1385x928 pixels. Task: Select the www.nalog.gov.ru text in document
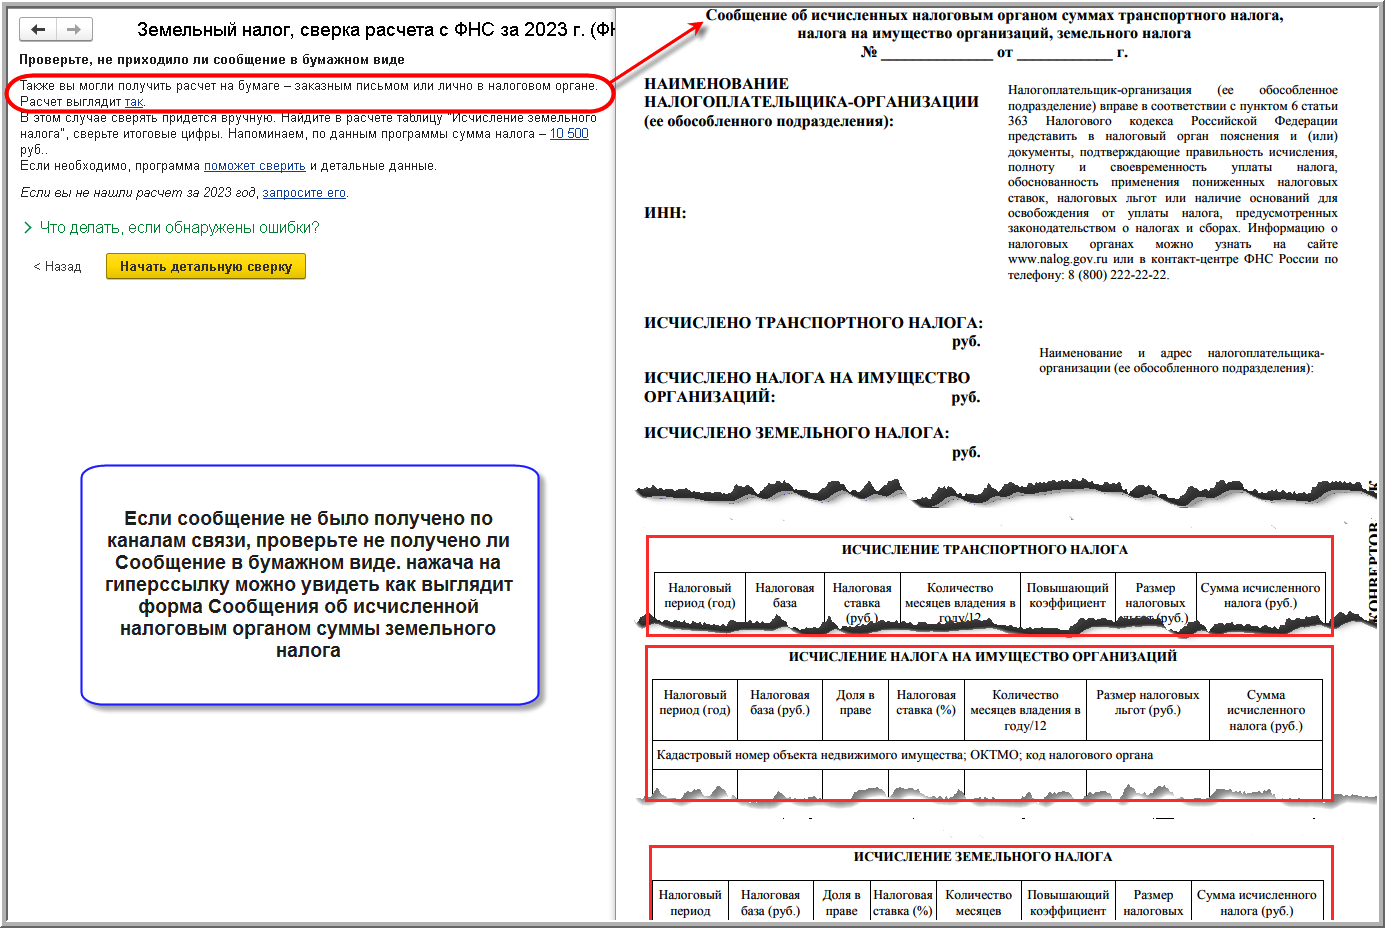(x=1058, y=259)
